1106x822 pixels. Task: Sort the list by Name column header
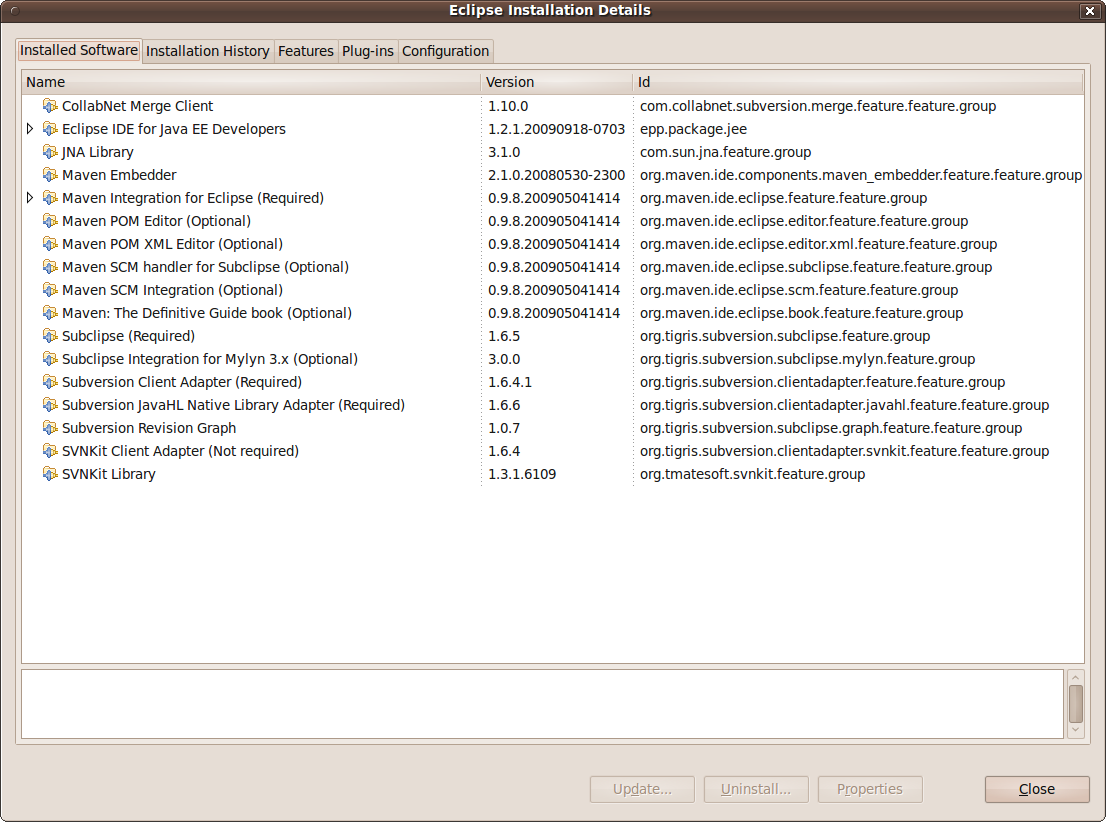[251, 82]
